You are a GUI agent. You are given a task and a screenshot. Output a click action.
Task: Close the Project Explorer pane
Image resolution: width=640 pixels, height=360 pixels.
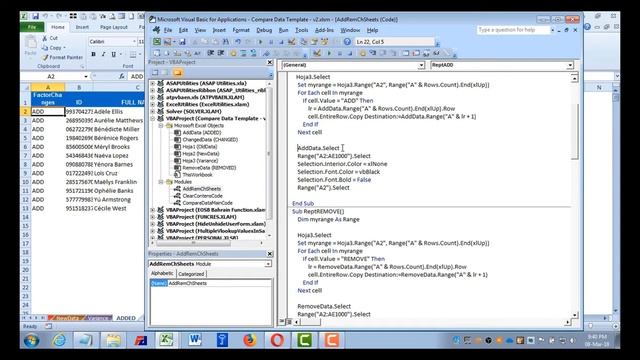click(x=269, y=62)
